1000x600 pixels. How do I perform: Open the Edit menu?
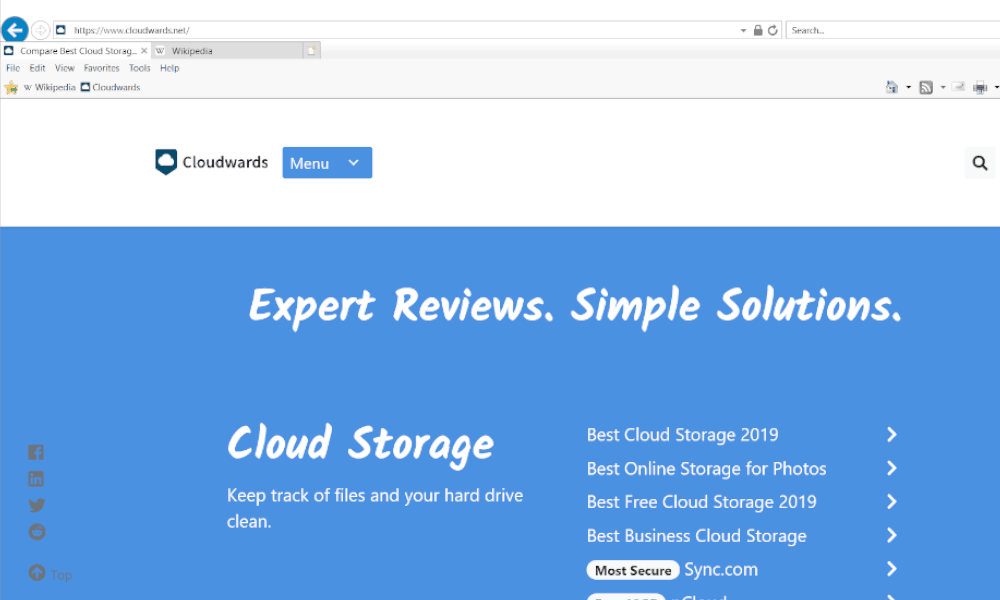coord(38,68)
